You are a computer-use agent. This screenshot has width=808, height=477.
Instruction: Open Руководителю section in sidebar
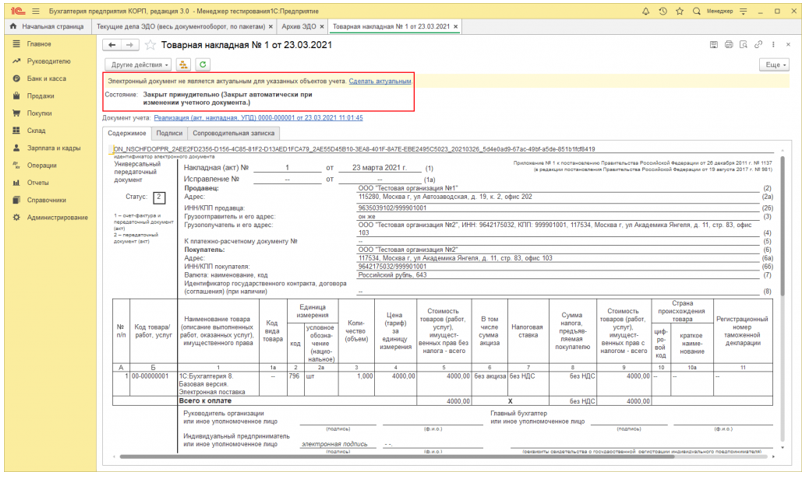click(x=50, y=61)
